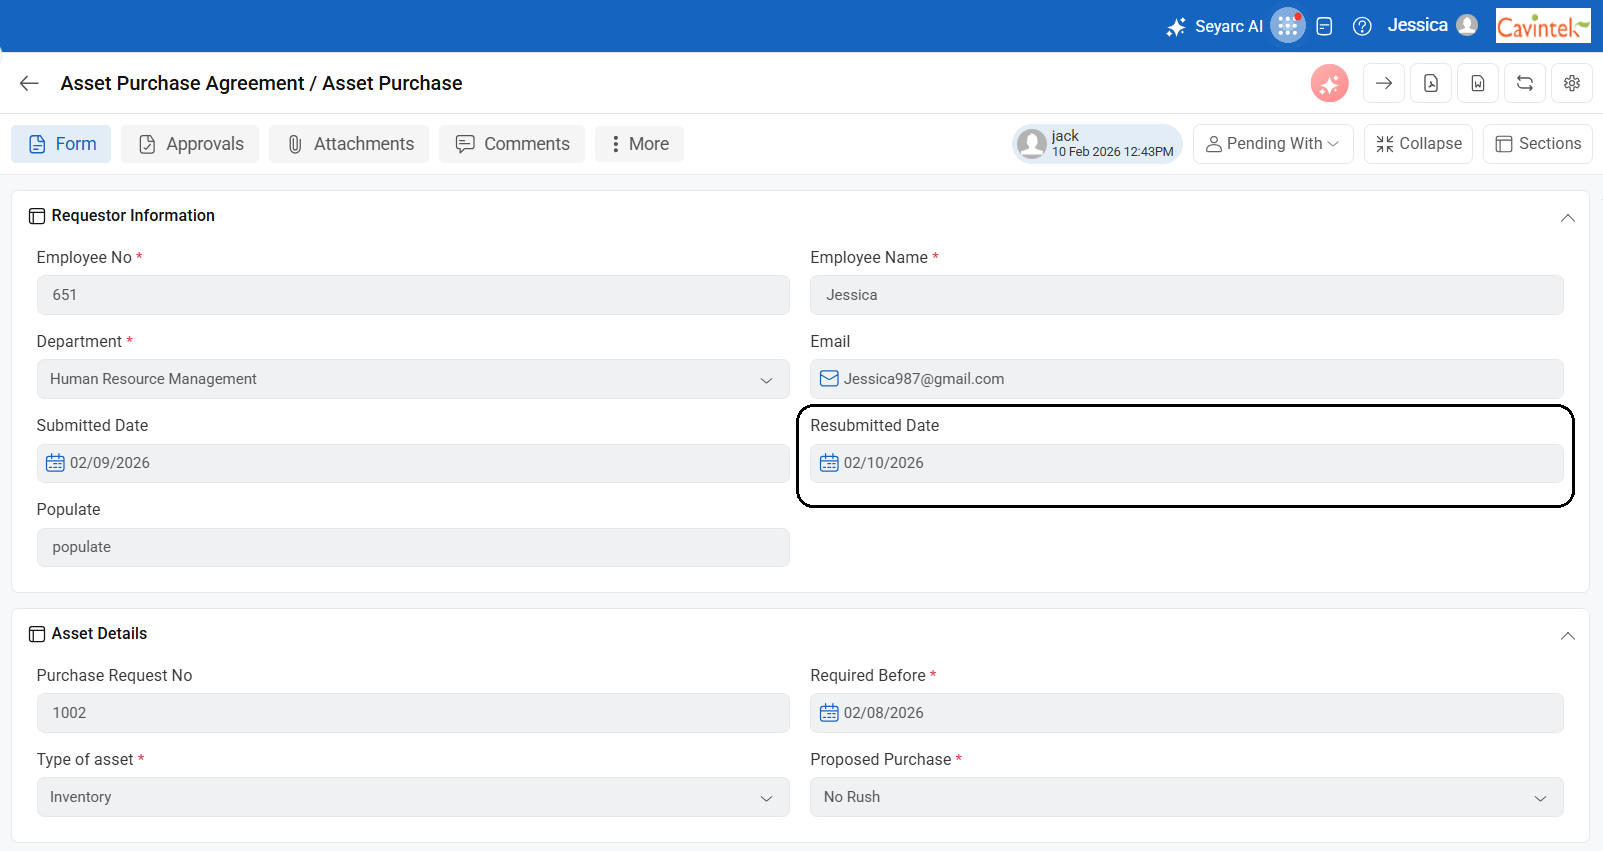Export the form as Word document
The width and height of the screenshot is (1603, 851).
click(1477, 84)
